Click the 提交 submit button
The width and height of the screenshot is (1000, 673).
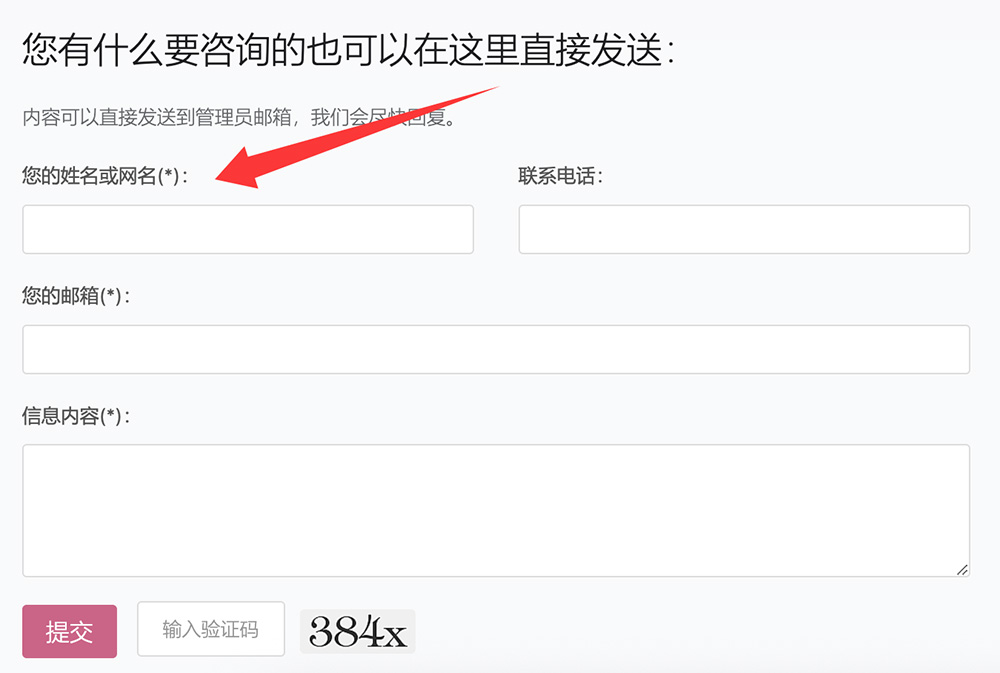point(70,631)
